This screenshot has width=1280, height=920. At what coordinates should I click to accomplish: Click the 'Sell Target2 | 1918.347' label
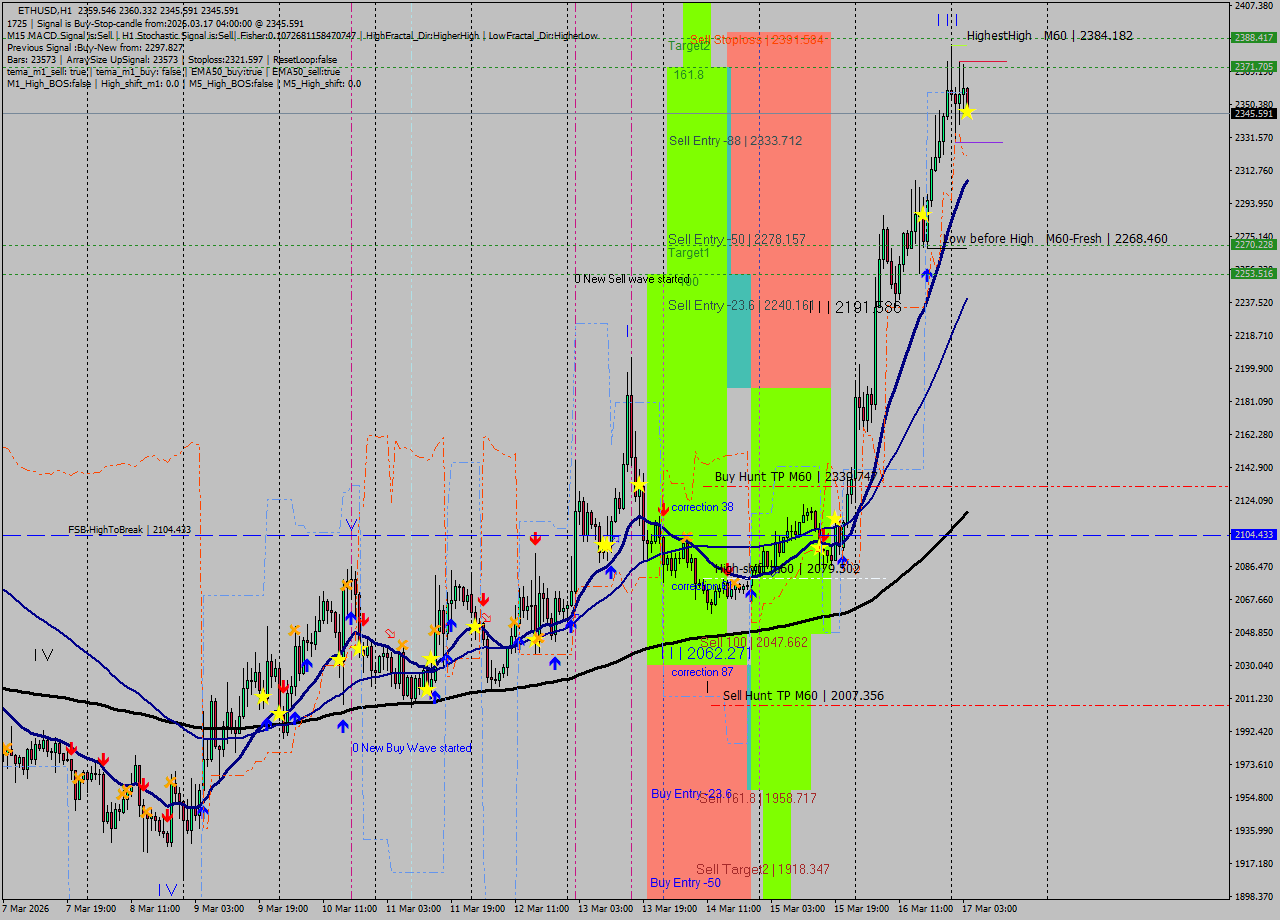coord(763,870)
